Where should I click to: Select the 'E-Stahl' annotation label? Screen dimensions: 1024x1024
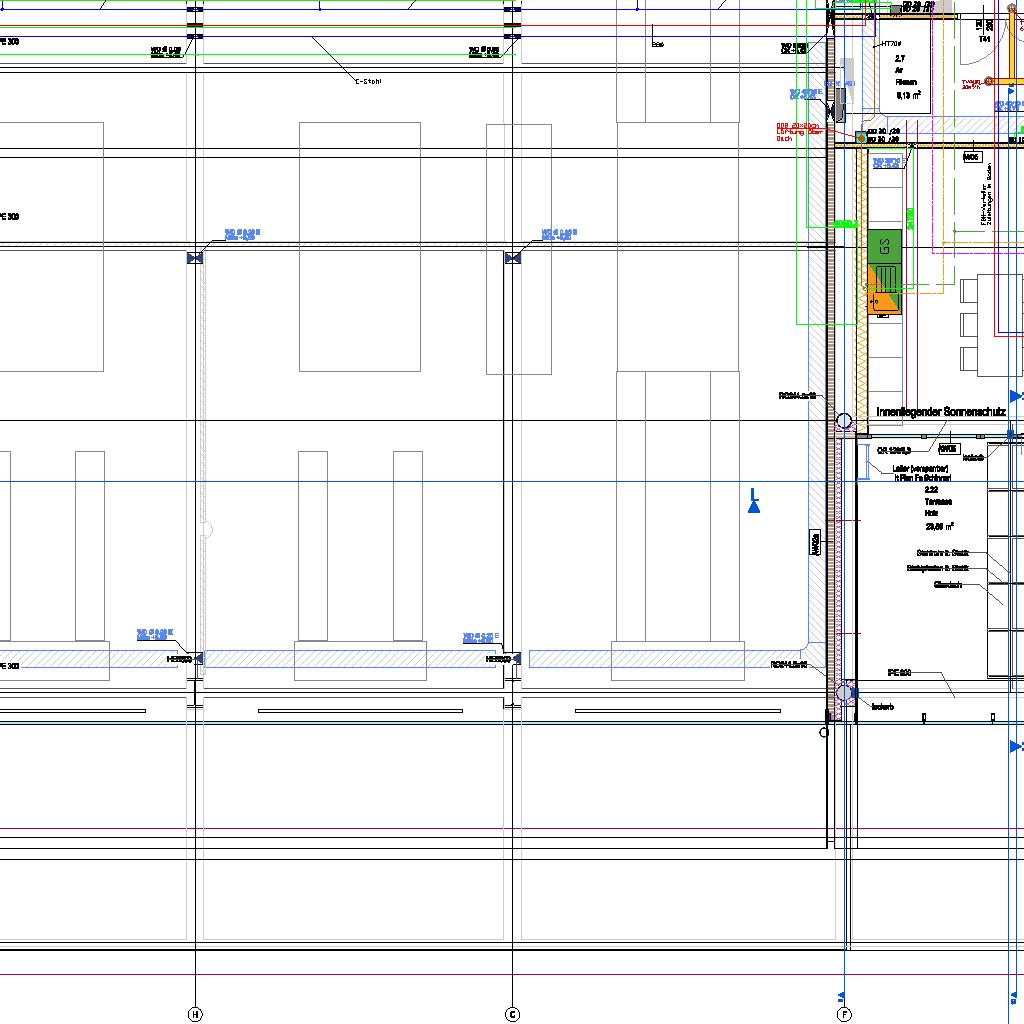click(x=369, y=81)
